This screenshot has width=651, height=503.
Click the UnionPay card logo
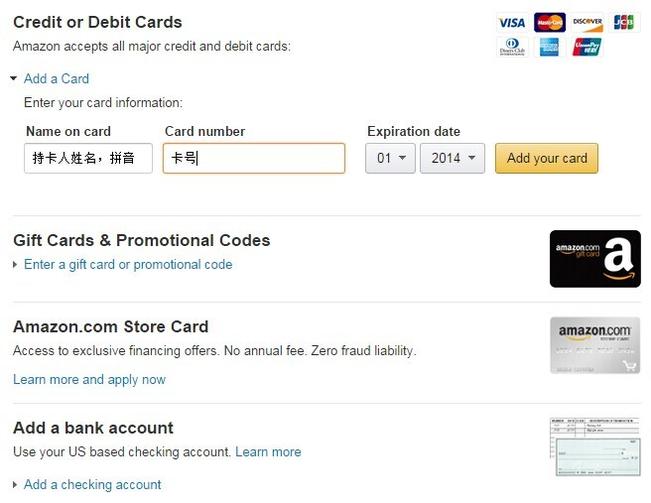point(587,47)
